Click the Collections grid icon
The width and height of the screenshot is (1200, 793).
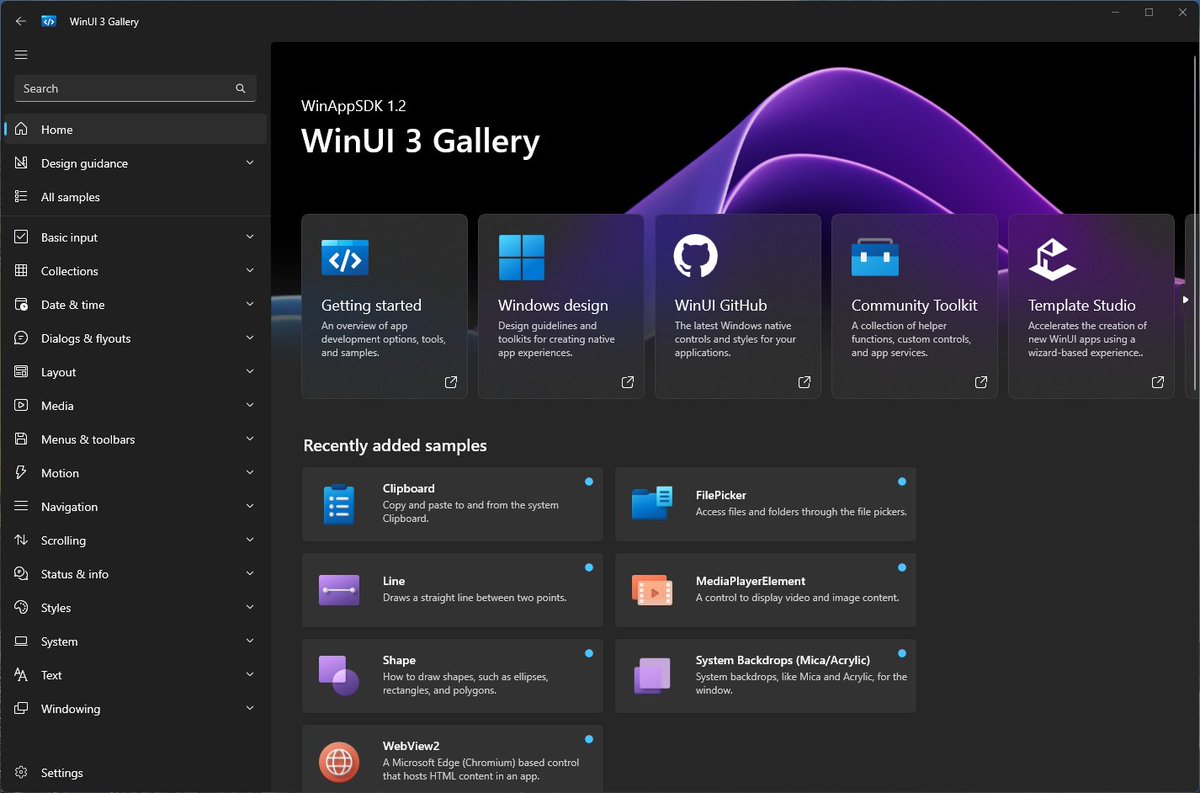(x=21, y=271)
